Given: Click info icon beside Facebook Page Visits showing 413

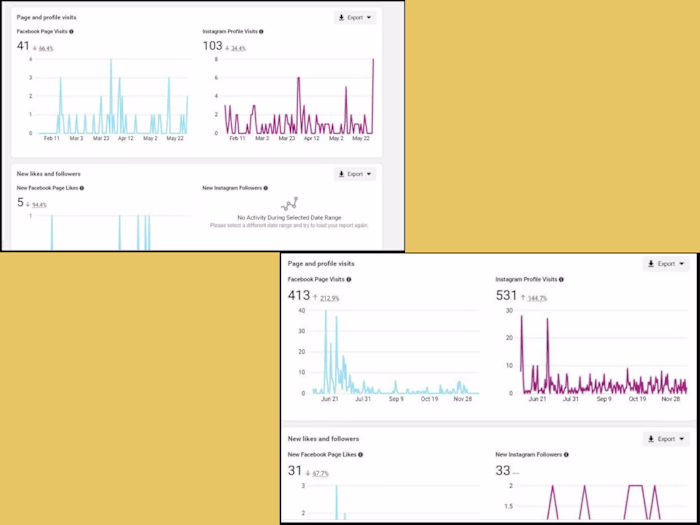Looking at the screenshot, I should [x=349, y=279].
